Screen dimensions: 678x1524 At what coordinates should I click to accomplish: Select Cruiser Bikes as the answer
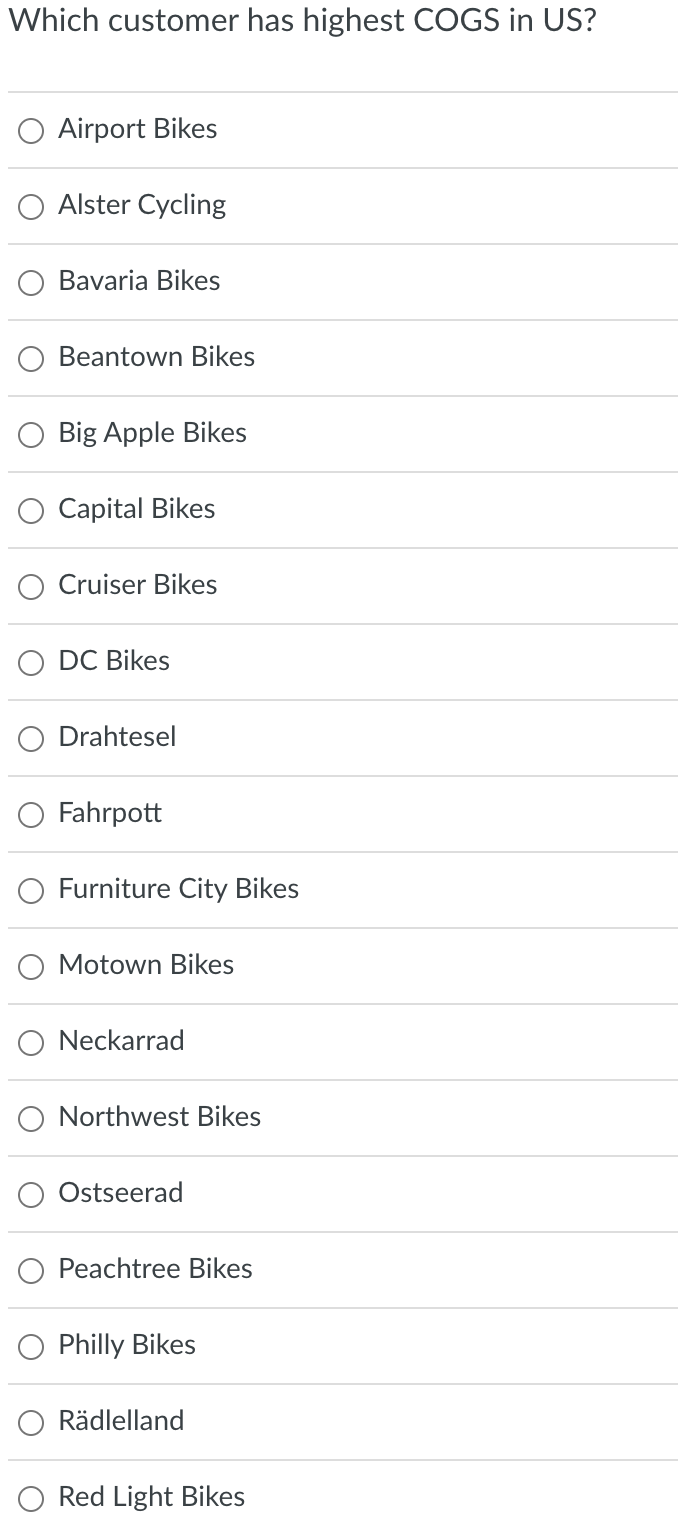(x=30, y=587)
